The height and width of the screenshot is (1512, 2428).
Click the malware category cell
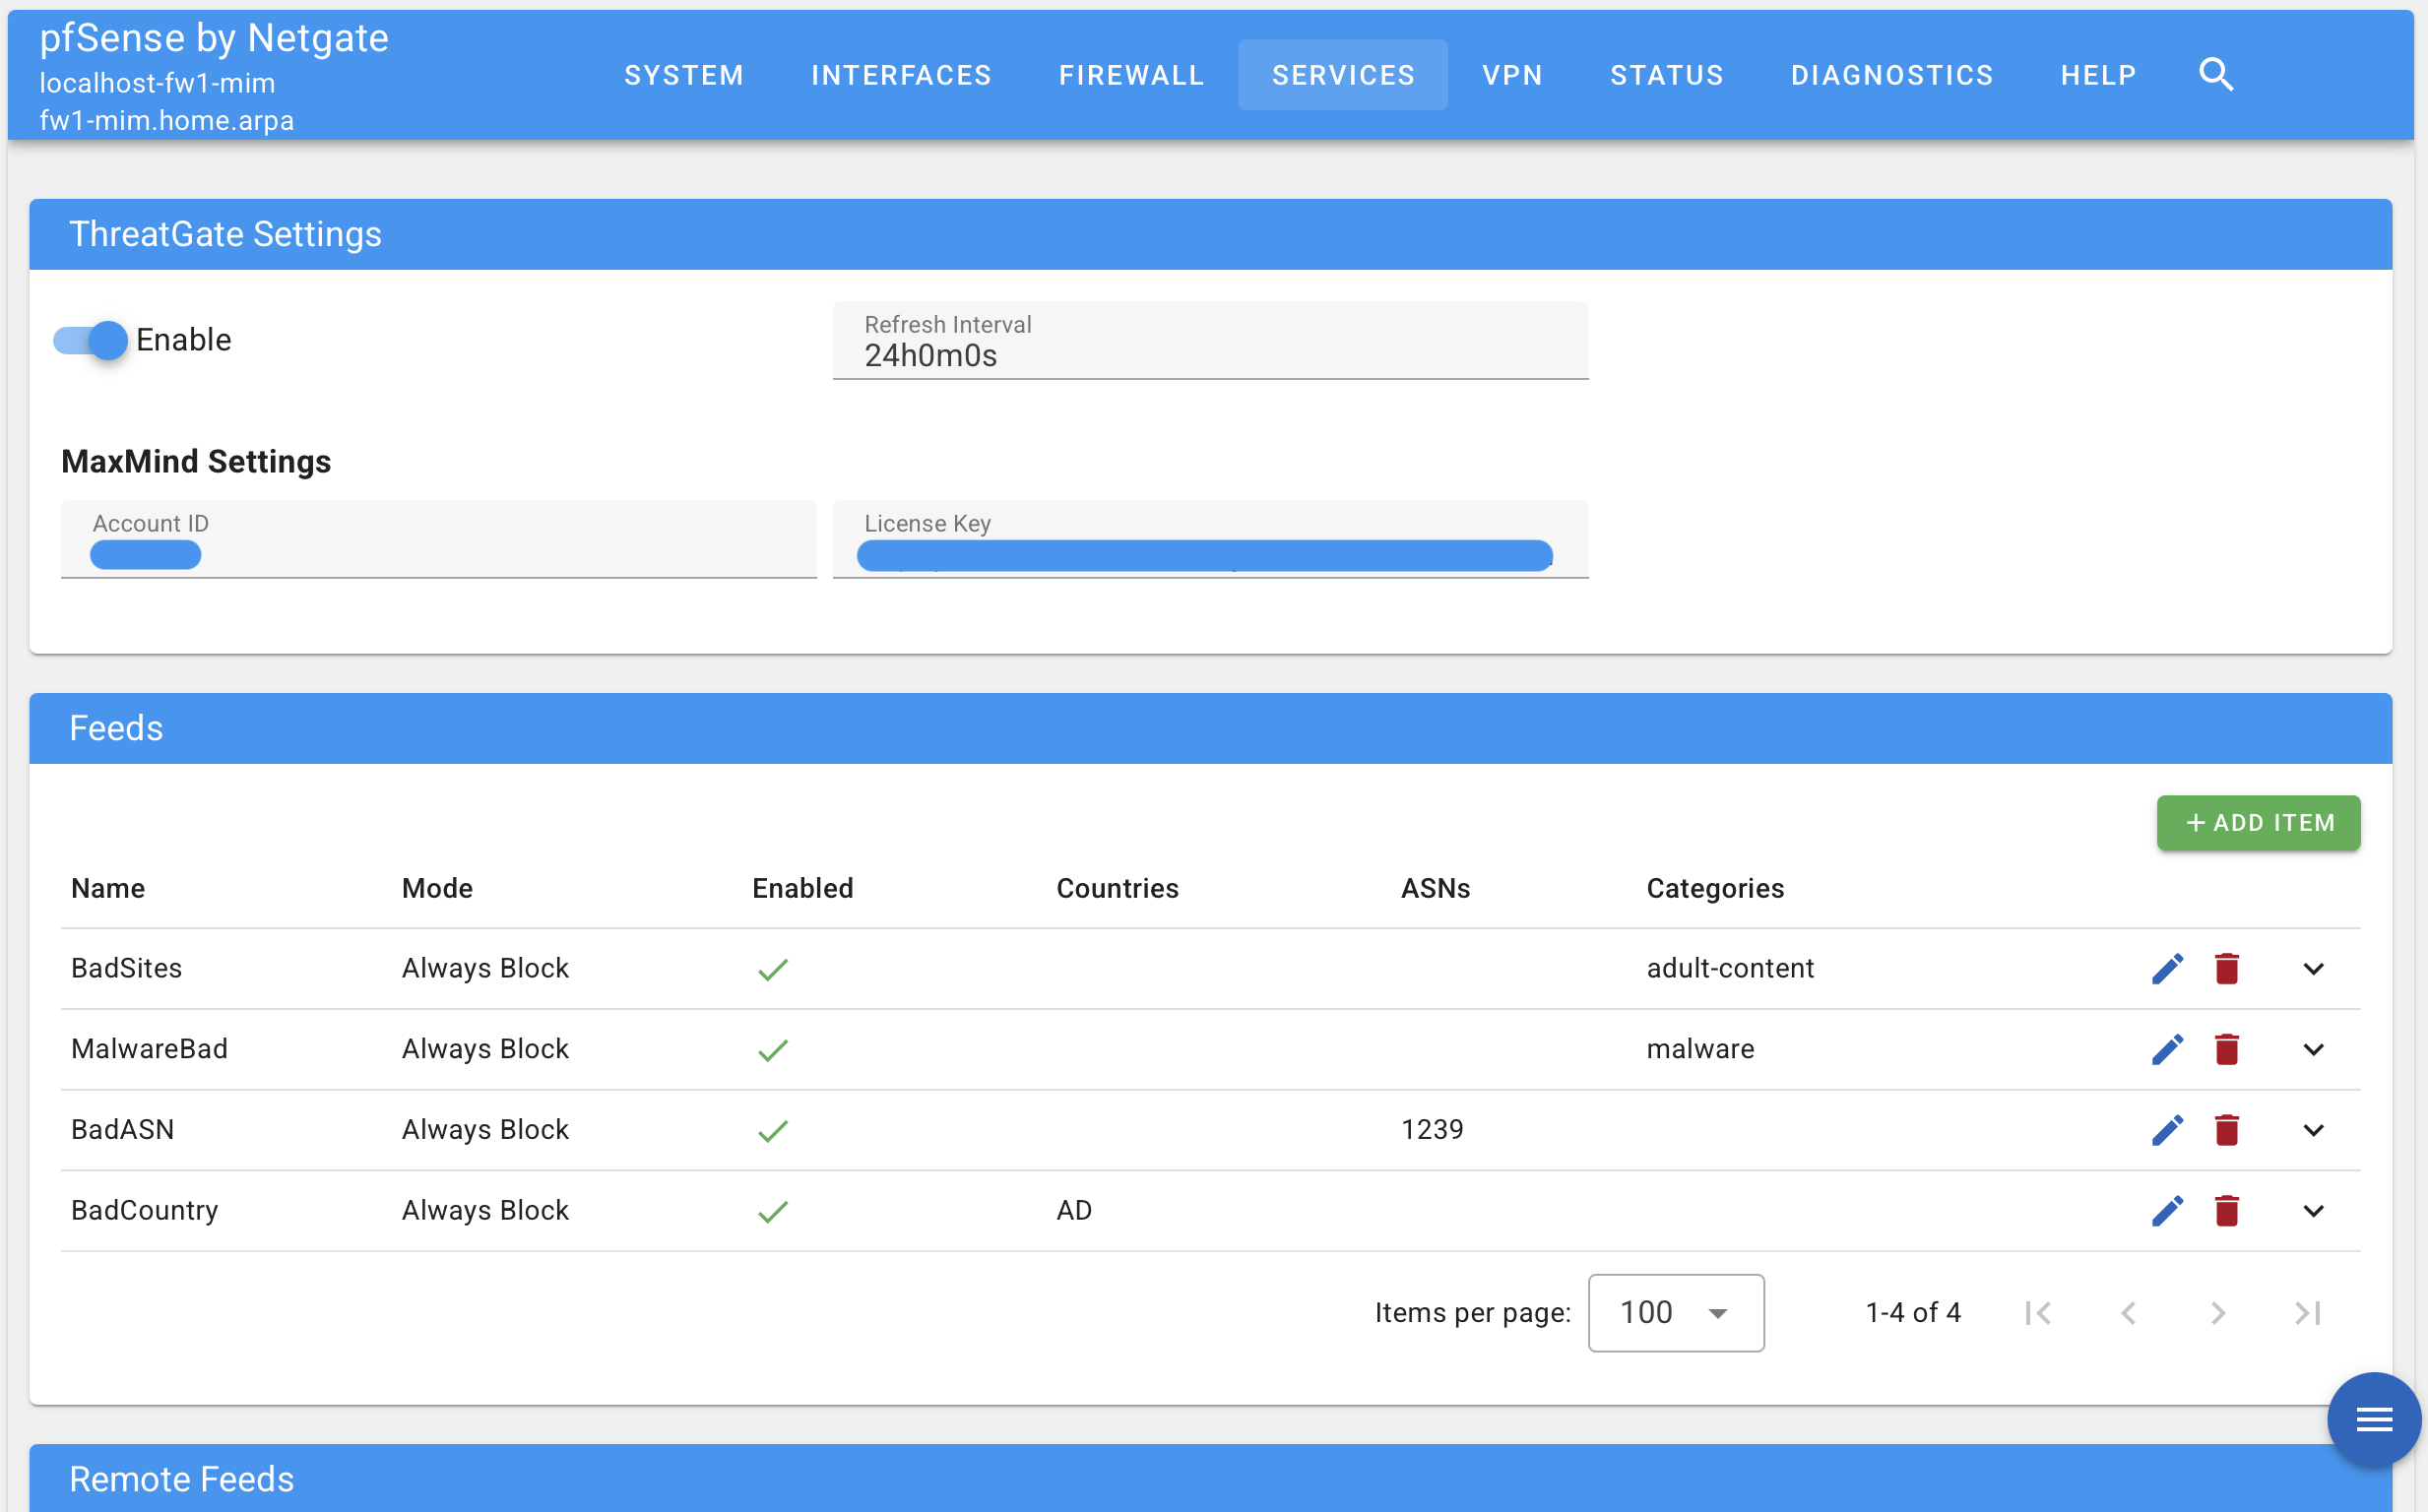click(x=1700, y=1049)
